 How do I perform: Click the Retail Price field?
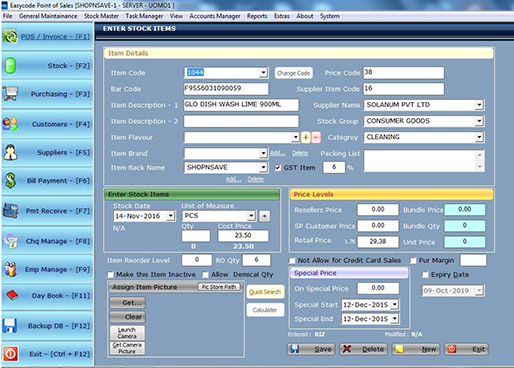378,242
